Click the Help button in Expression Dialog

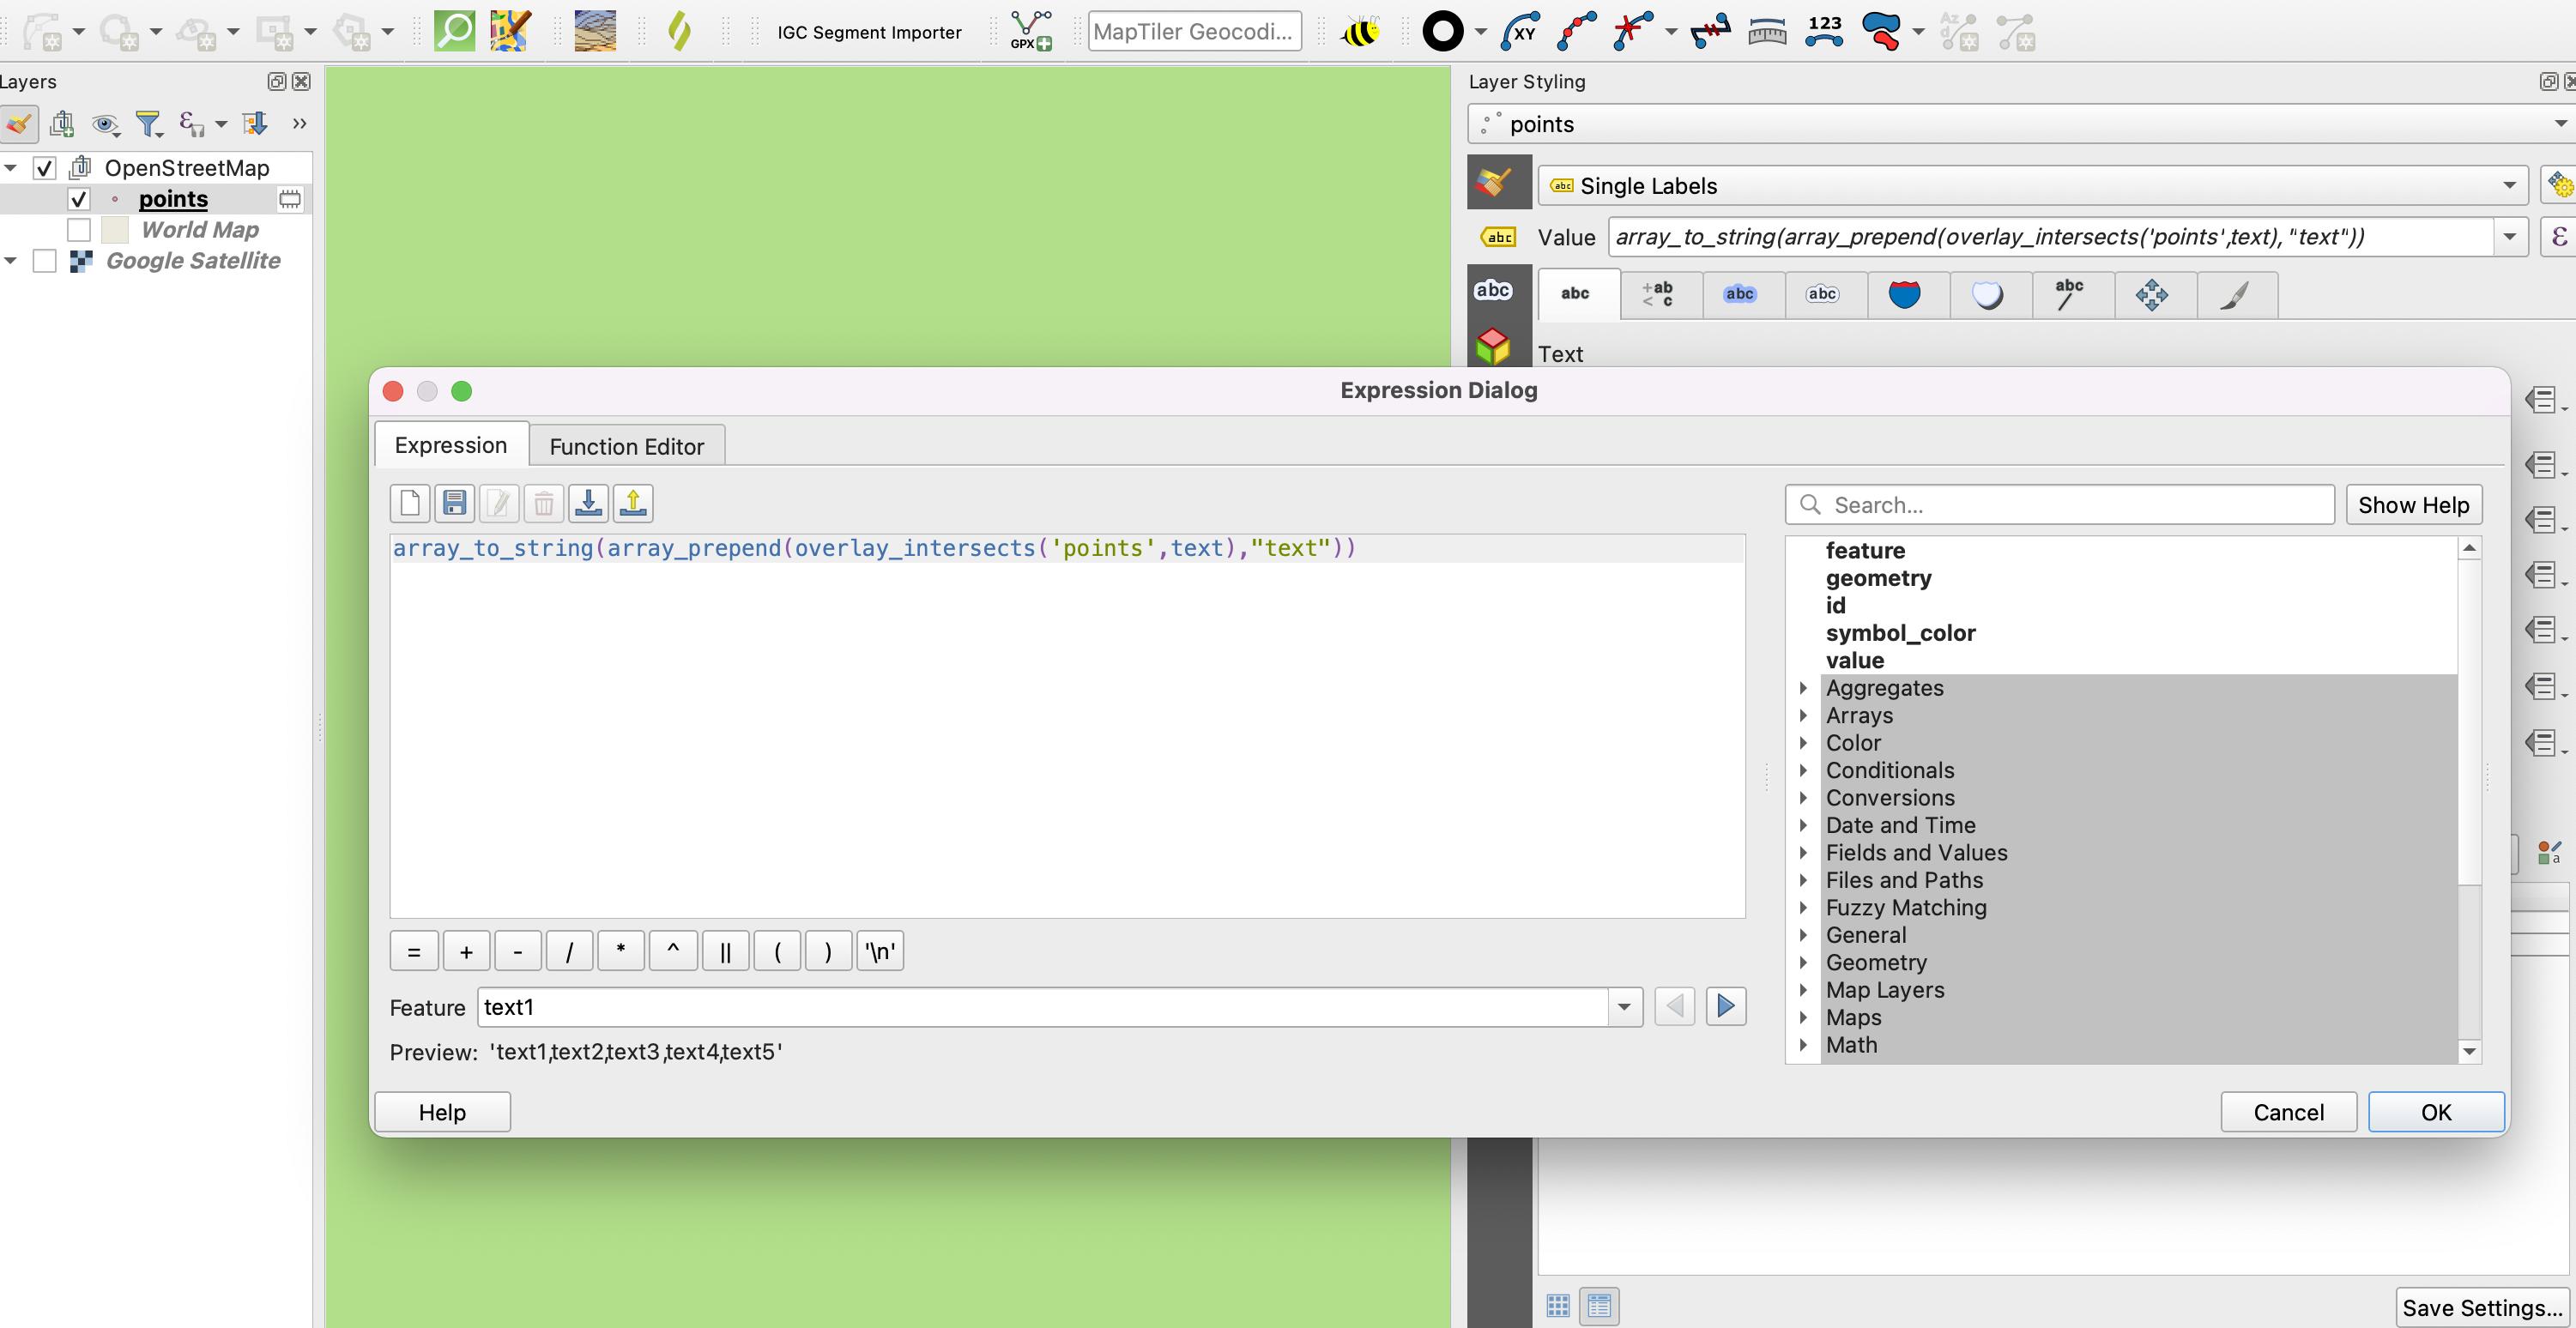click(x=442, y=1112)
